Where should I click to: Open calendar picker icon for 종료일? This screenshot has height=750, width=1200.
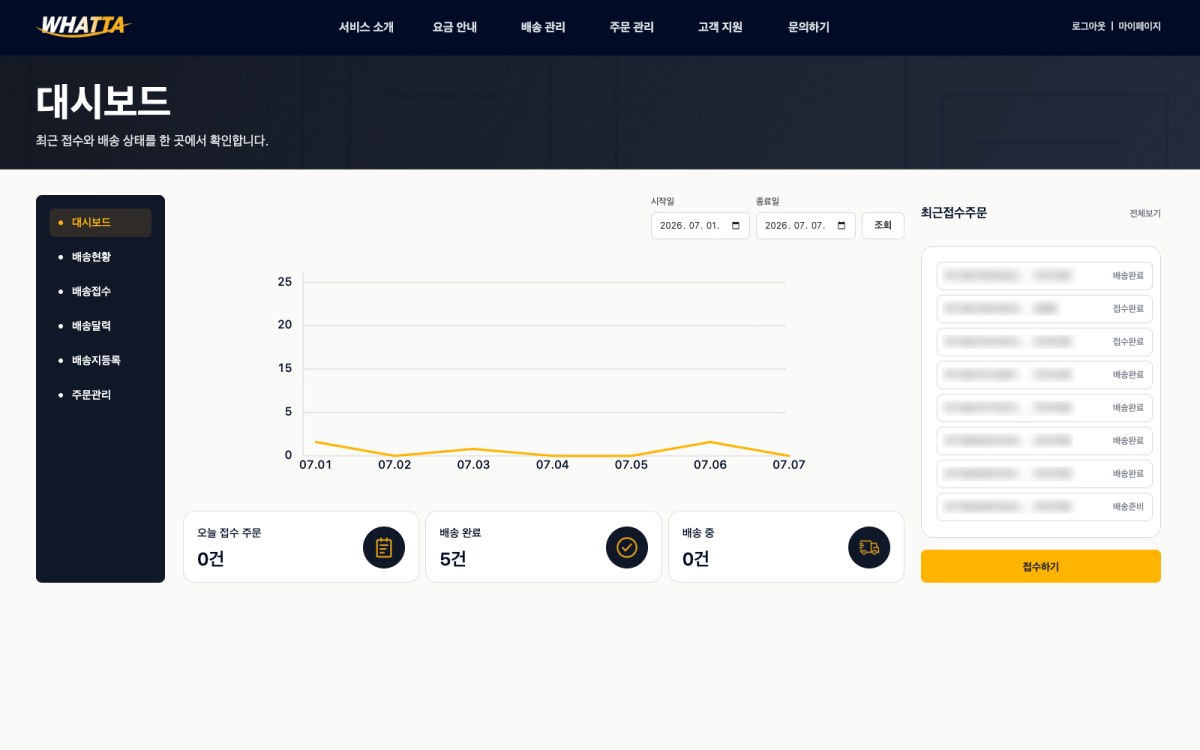pos(842,226)
